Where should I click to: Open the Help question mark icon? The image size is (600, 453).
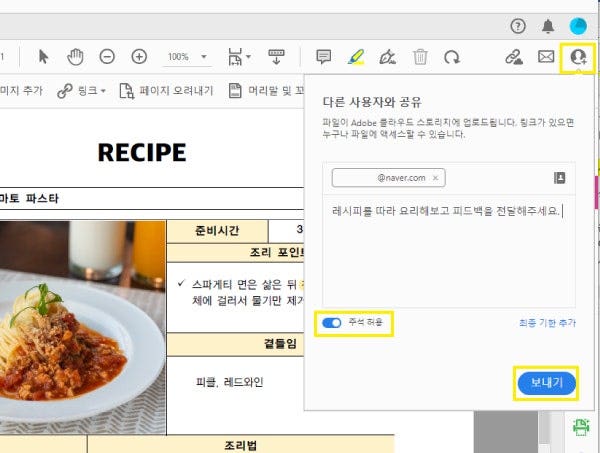[518, 26]
